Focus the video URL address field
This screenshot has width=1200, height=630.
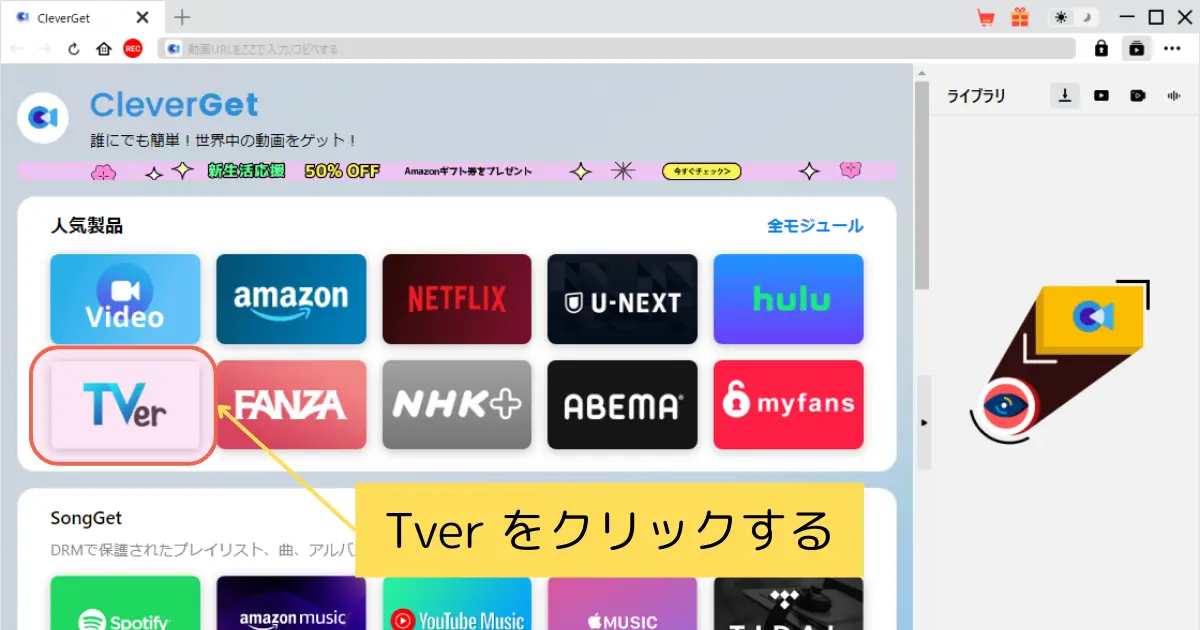coord(617,49)
